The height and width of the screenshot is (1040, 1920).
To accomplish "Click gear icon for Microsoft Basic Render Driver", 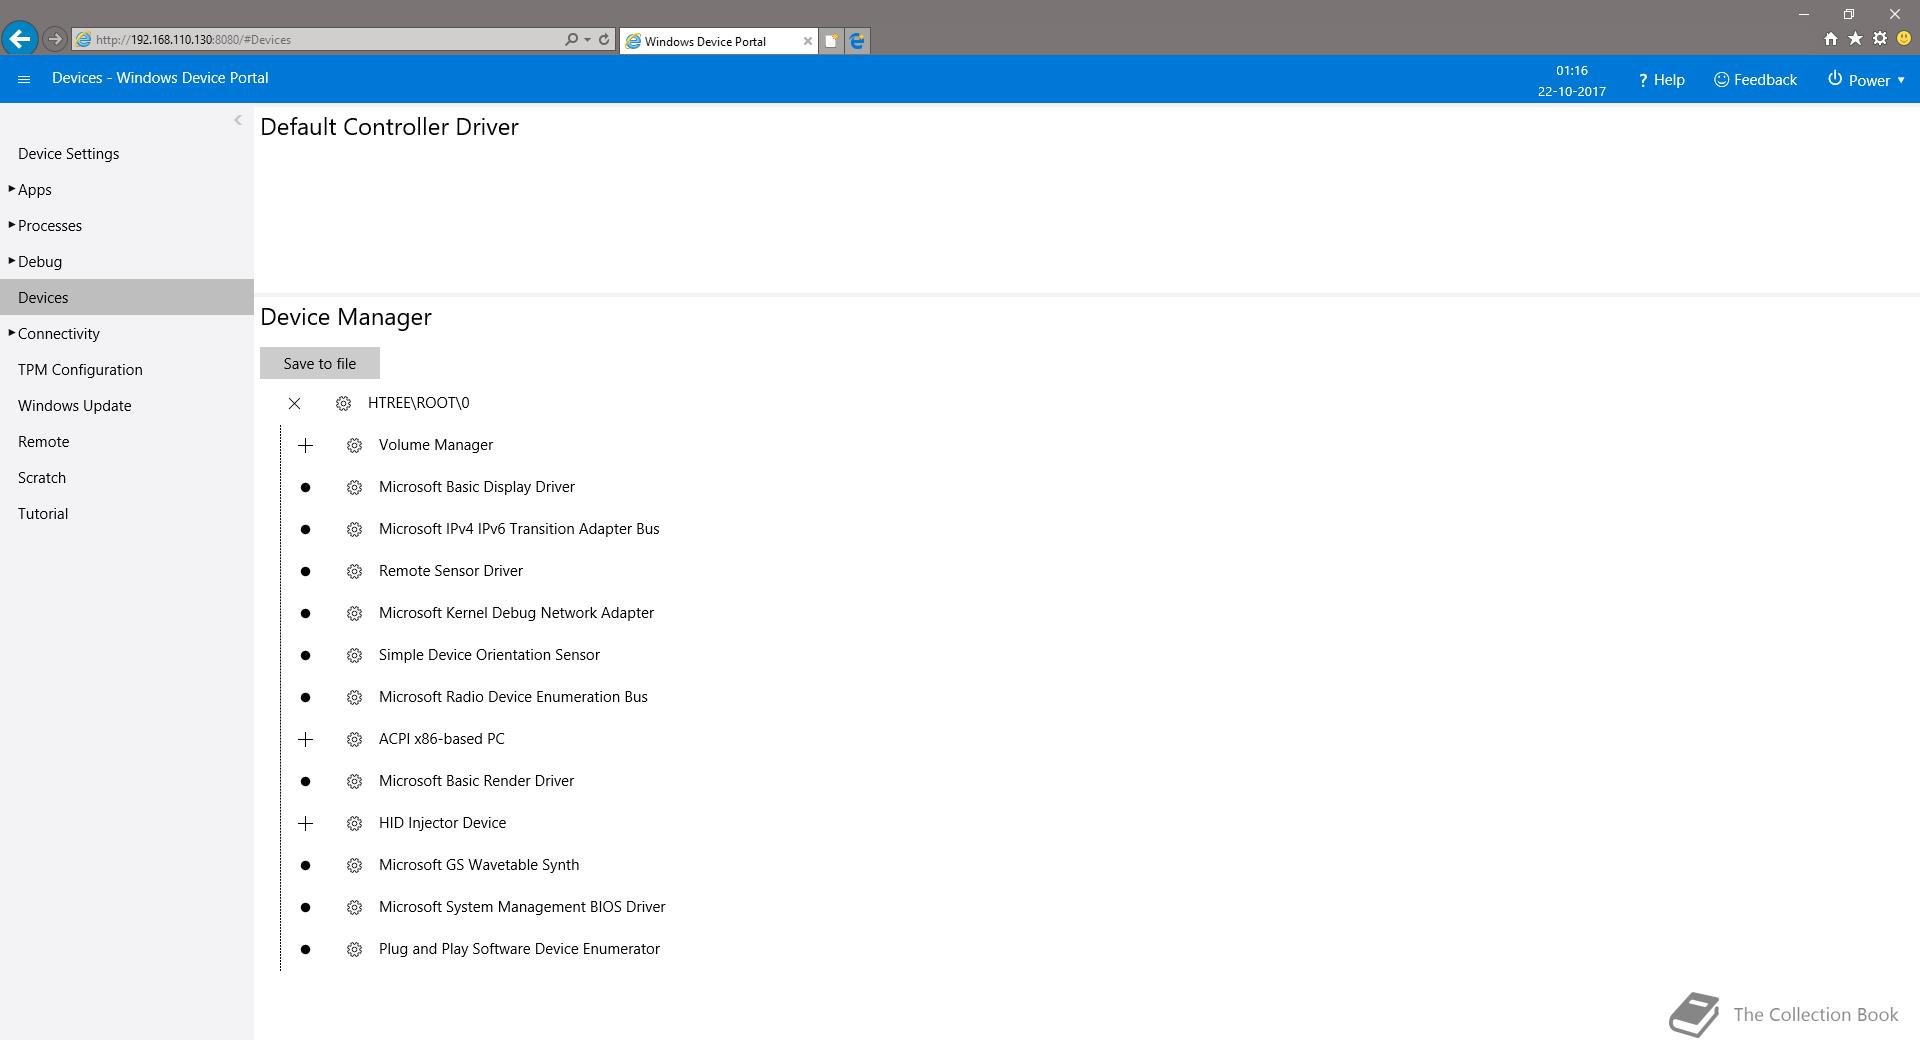I will click(354, 781).
